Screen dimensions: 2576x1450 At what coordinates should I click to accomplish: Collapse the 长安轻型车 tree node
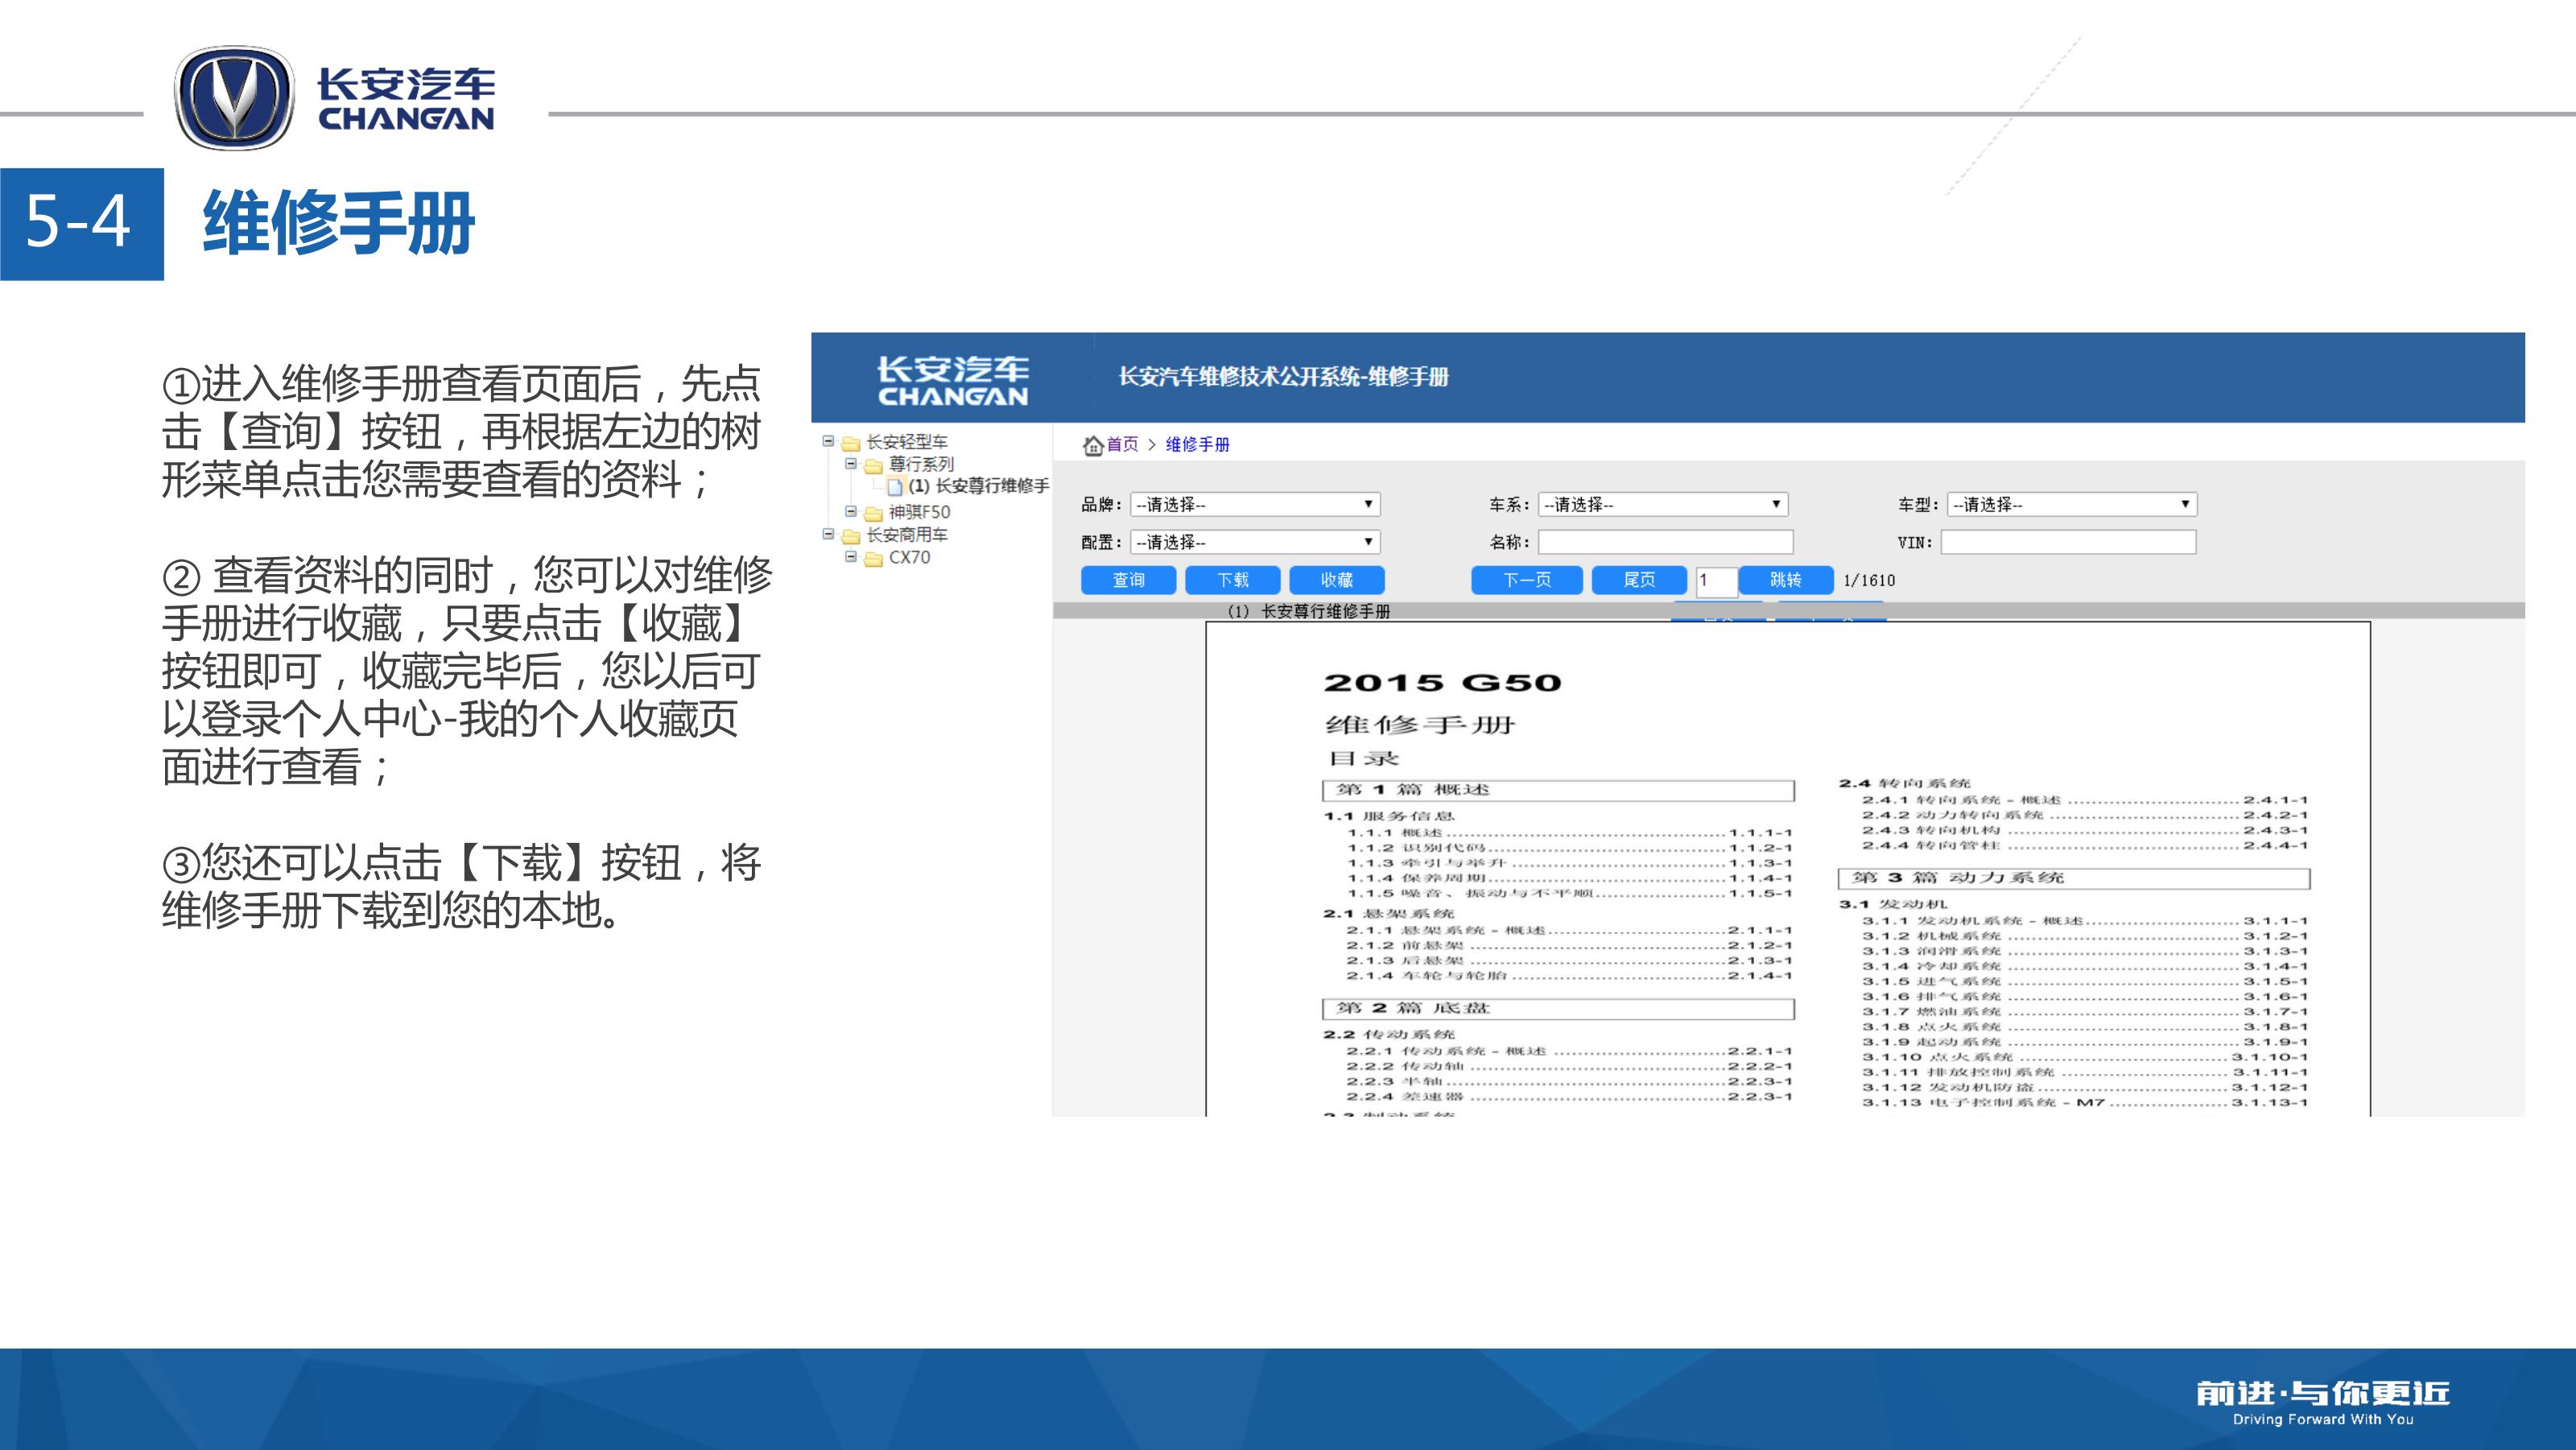click(828, 441)
